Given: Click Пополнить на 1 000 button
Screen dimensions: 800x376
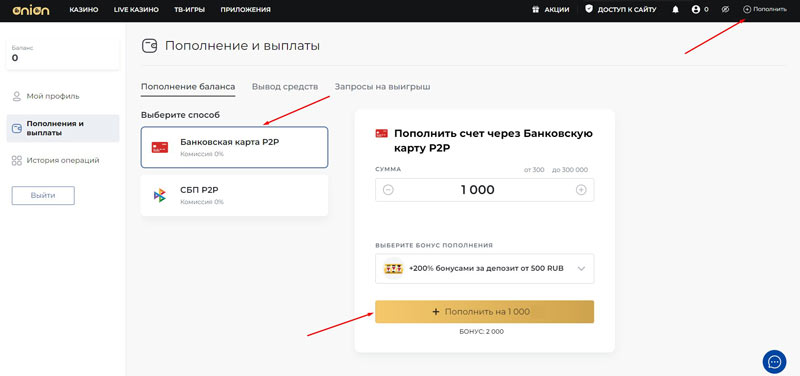Looking at the screenshot, I should [x=484, y=312].
